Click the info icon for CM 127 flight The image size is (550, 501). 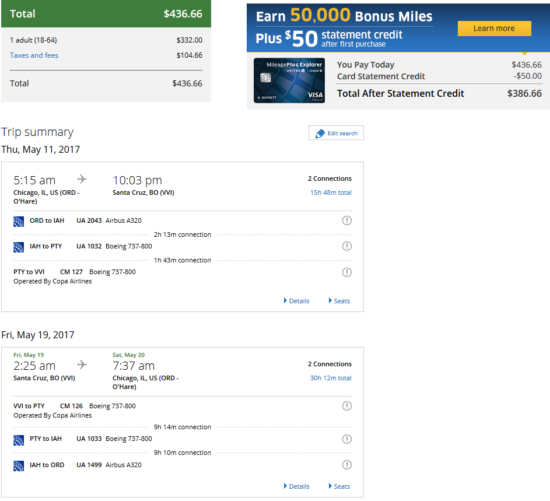[347, 272]
